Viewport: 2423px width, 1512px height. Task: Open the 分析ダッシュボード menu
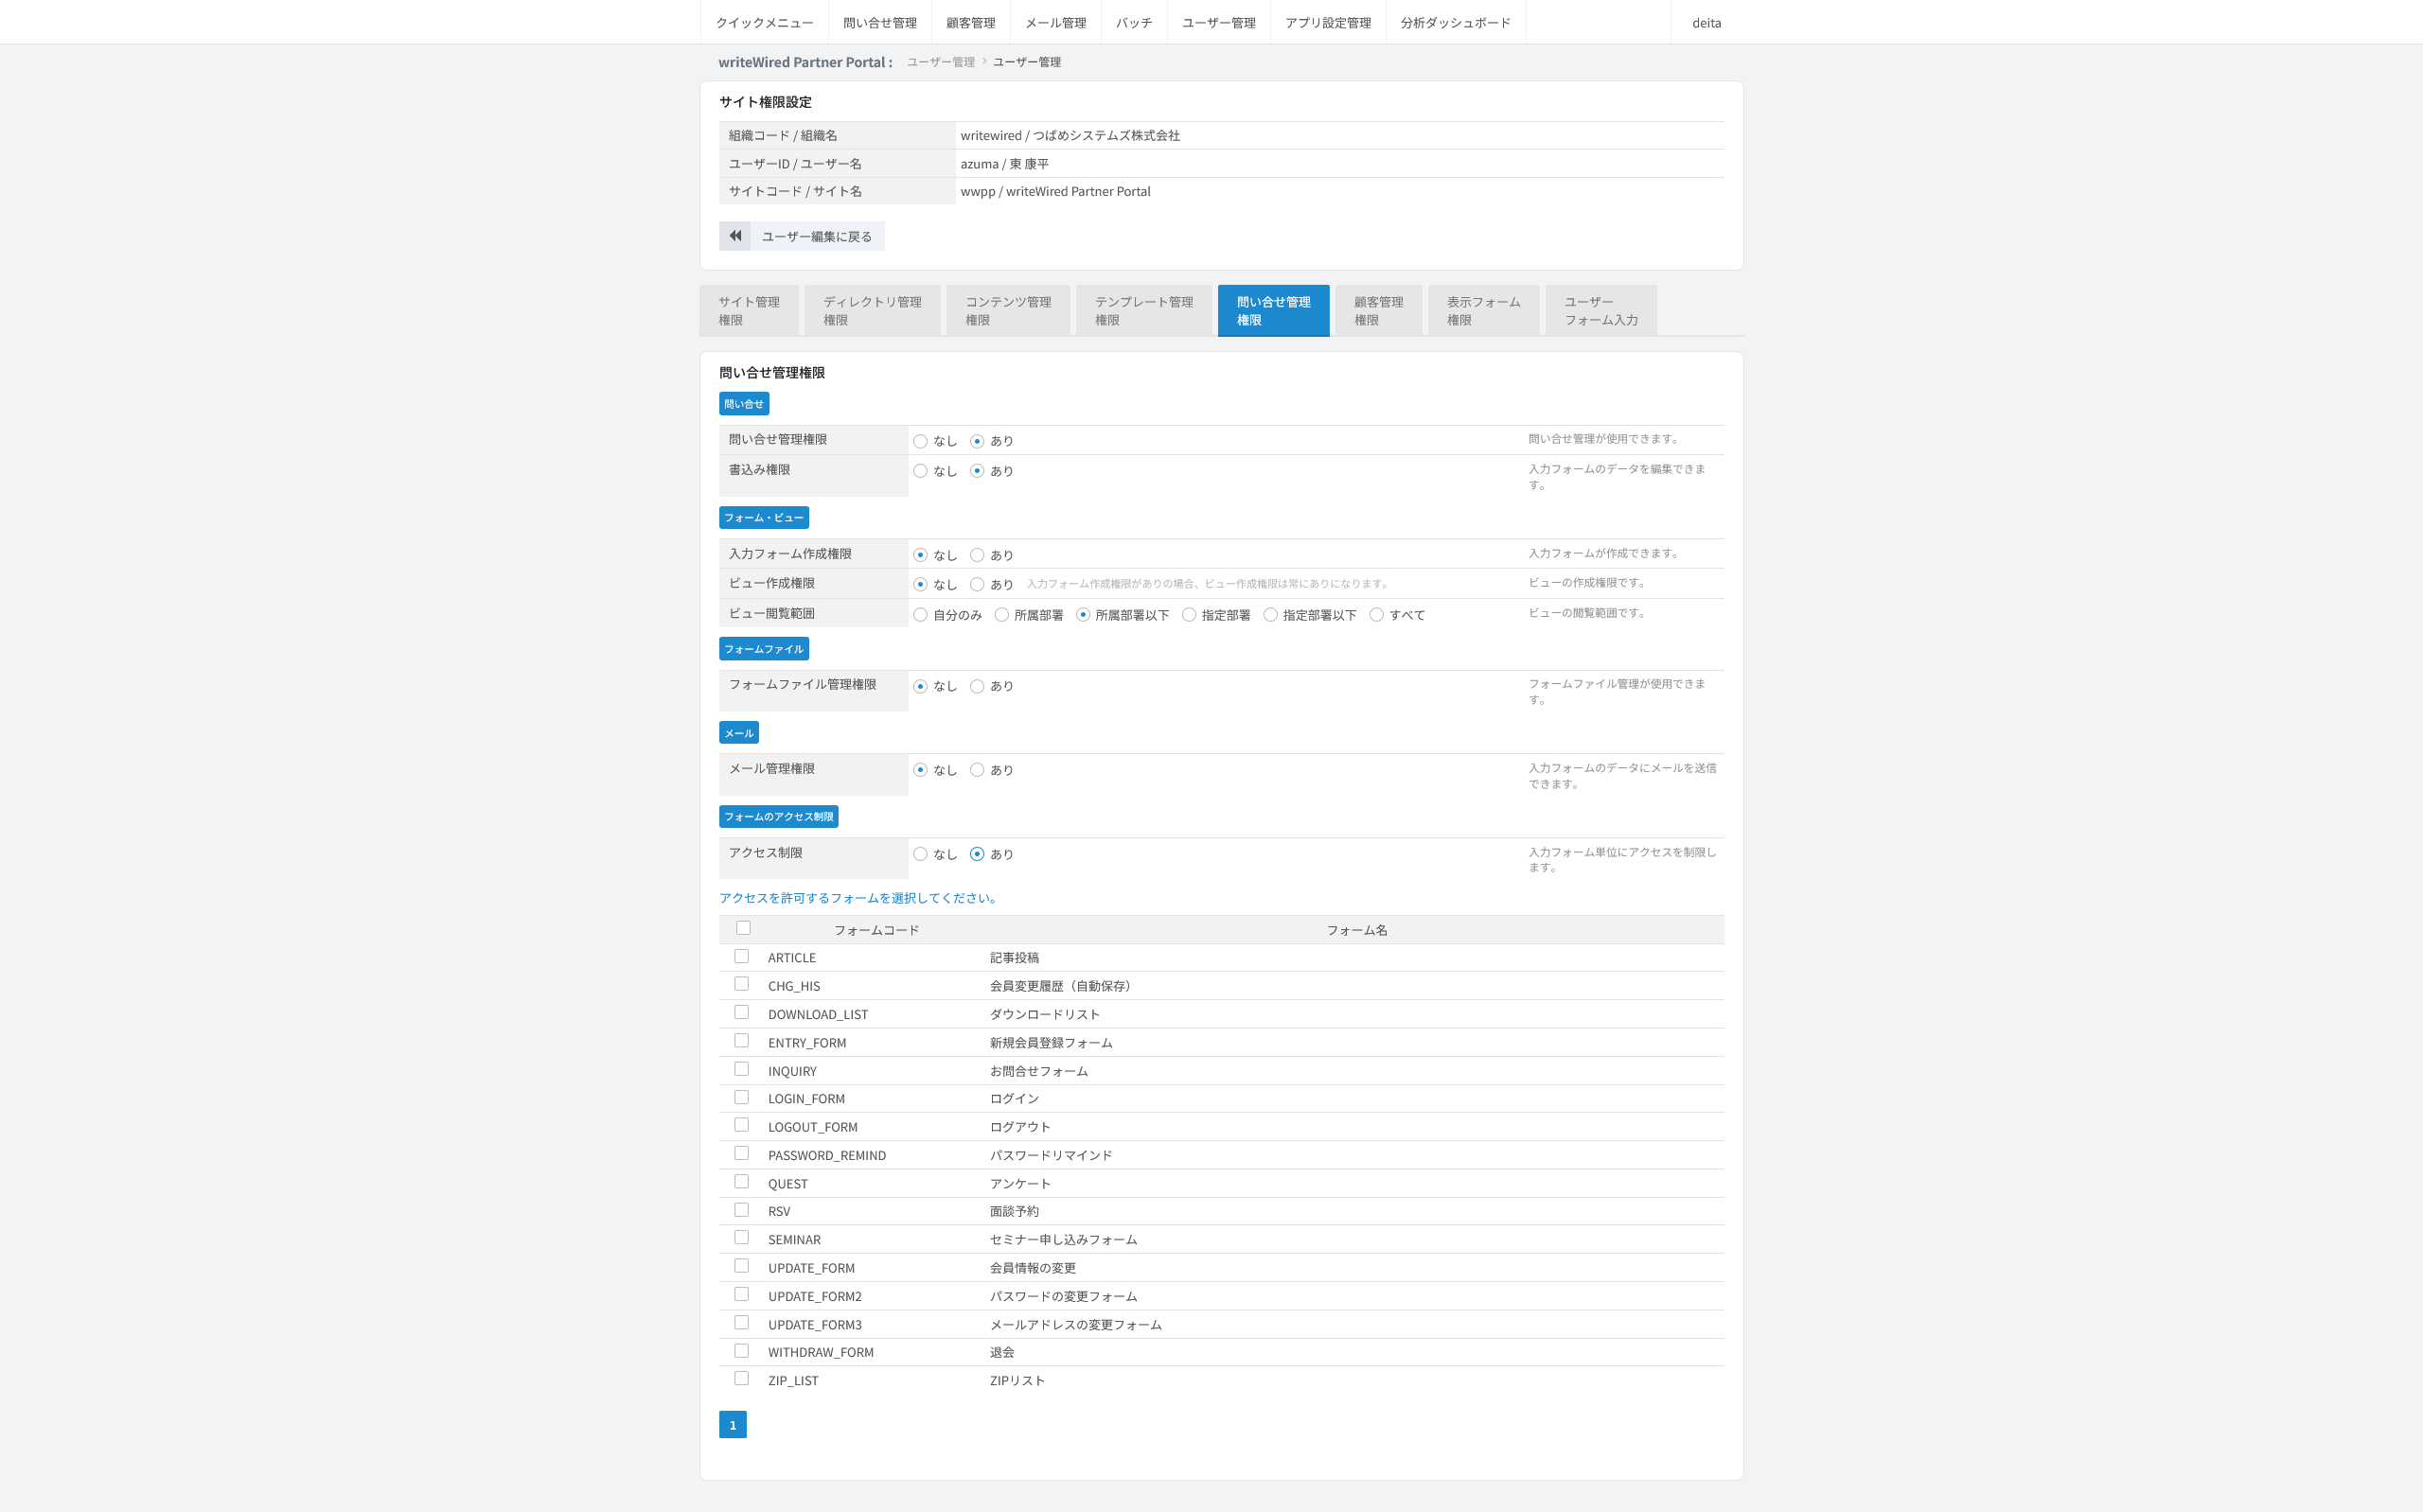coord(1455,22)
